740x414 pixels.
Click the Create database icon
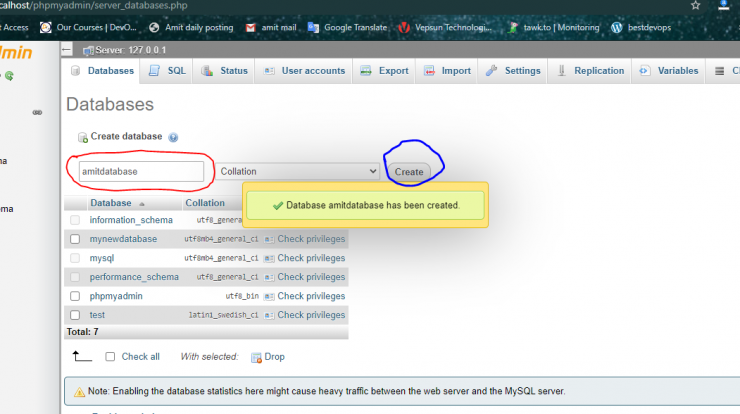83,137
